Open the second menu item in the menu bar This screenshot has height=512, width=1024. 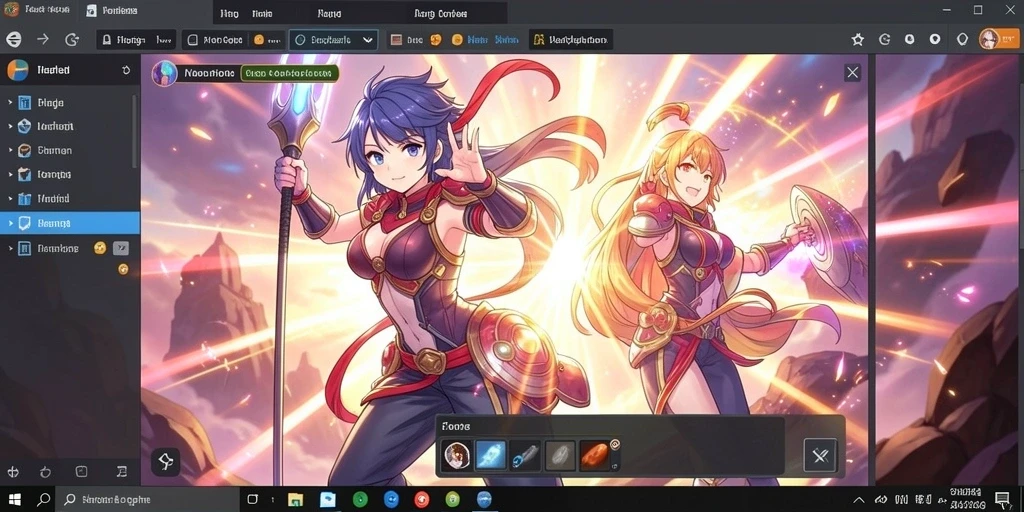(262, 13)
